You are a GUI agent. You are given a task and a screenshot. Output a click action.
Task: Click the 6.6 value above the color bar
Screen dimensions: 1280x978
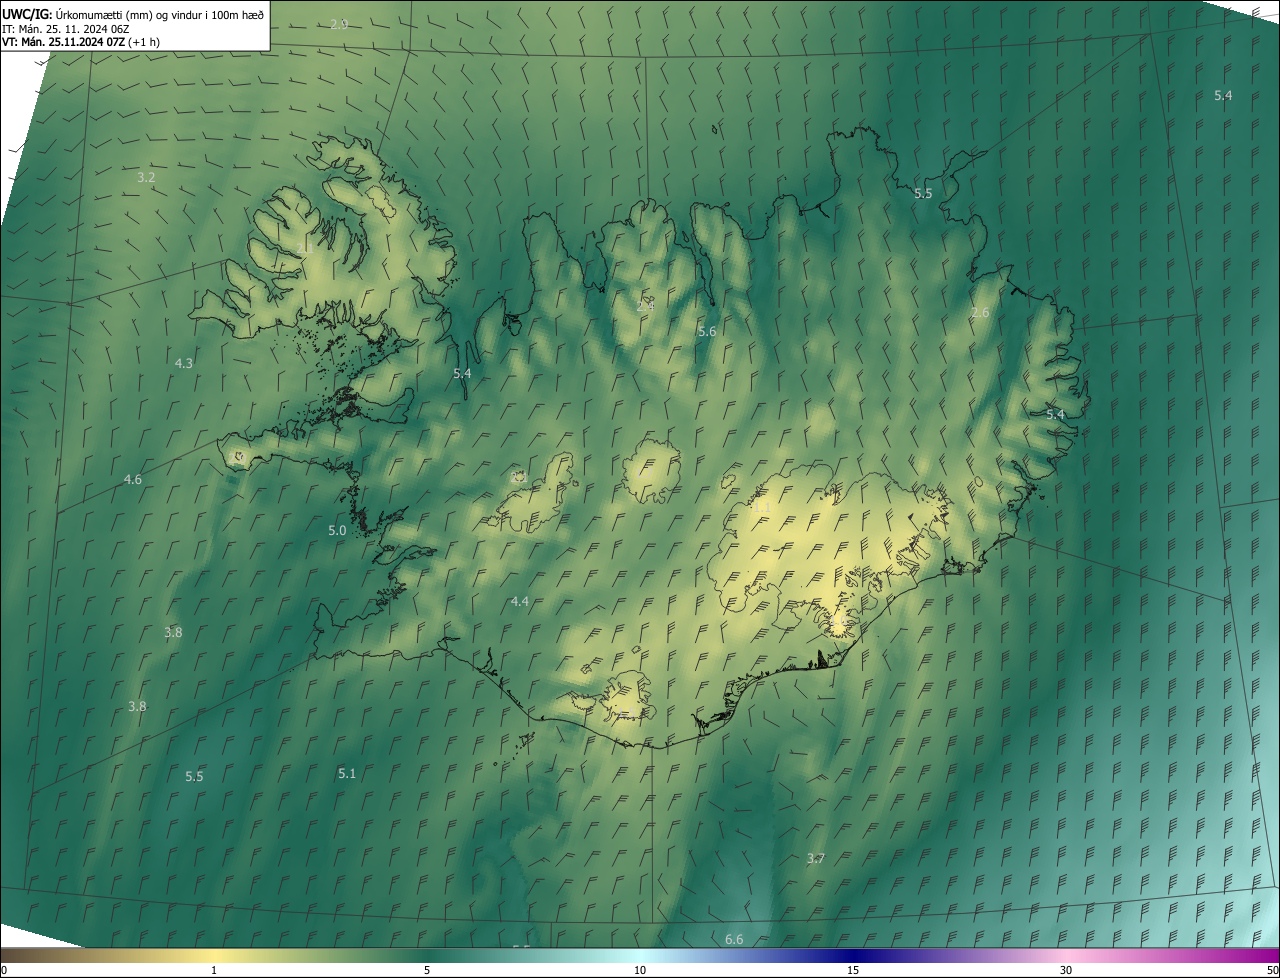[734, 939]
